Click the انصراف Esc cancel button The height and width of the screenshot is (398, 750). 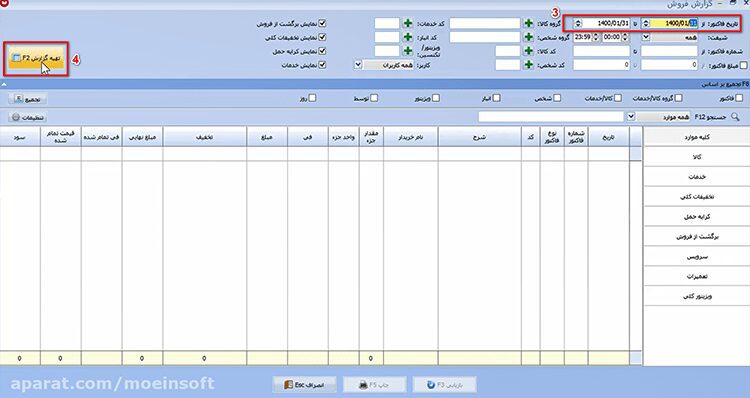305,385
